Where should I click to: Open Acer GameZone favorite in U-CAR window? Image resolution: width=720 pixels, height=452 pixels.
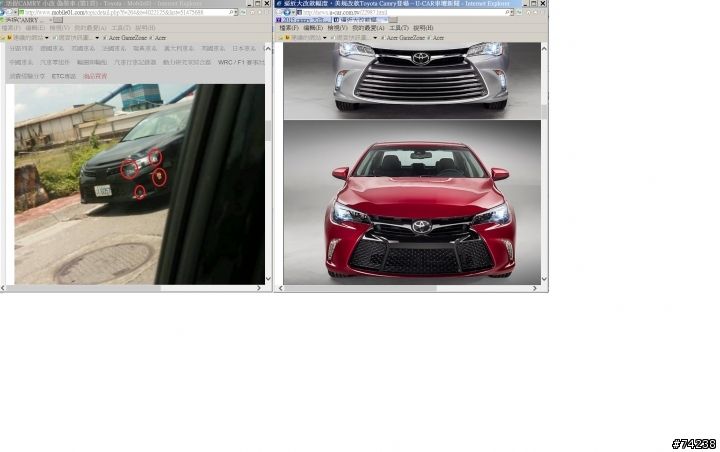click(x=403, y=38)
